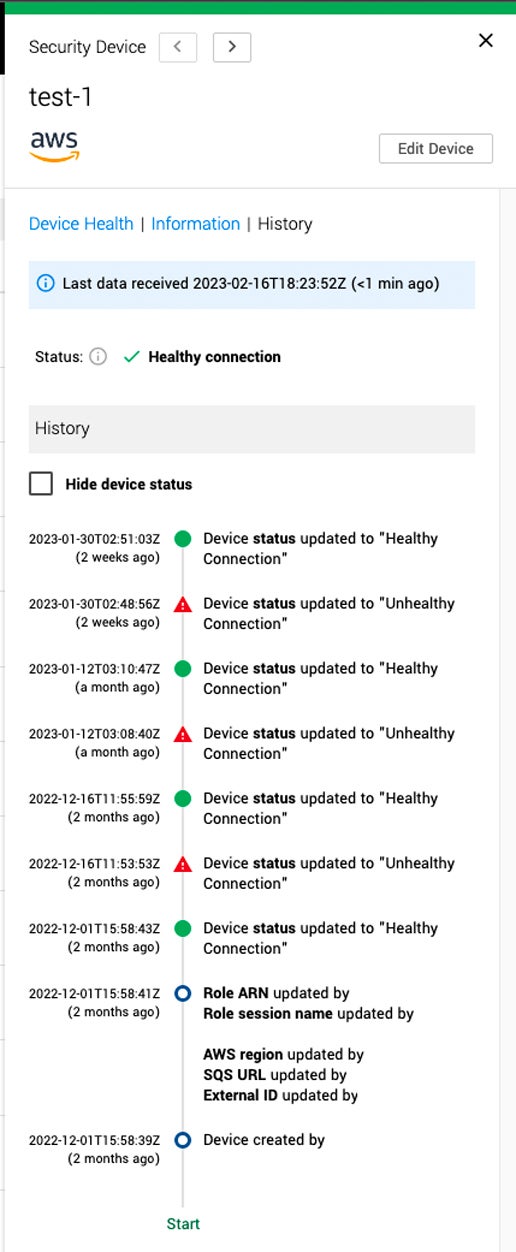
Task: Select red warning icon at 2023-01-12T03:08:40Z
Action: pos(183,734)
